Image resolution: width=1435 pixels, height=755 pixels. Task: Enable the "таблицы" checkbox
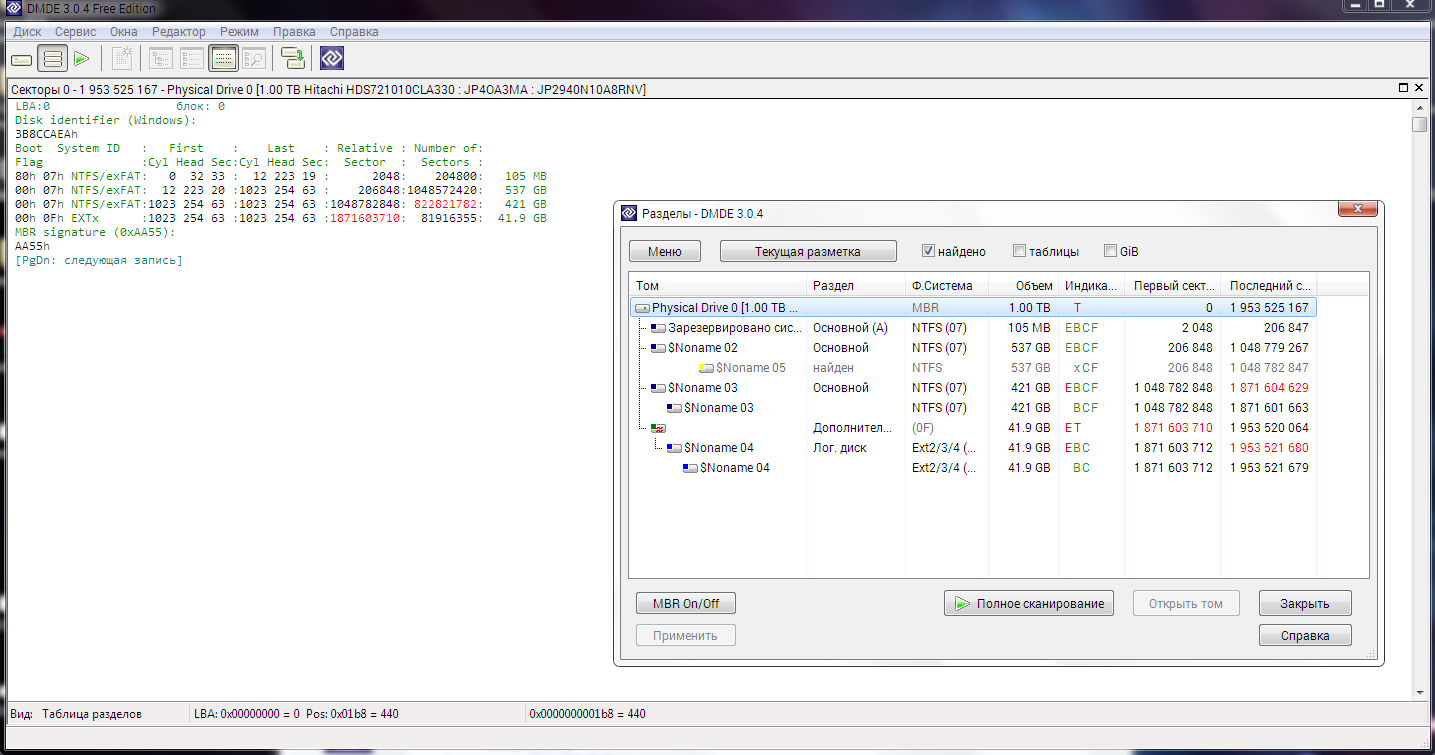(1019, 251)
